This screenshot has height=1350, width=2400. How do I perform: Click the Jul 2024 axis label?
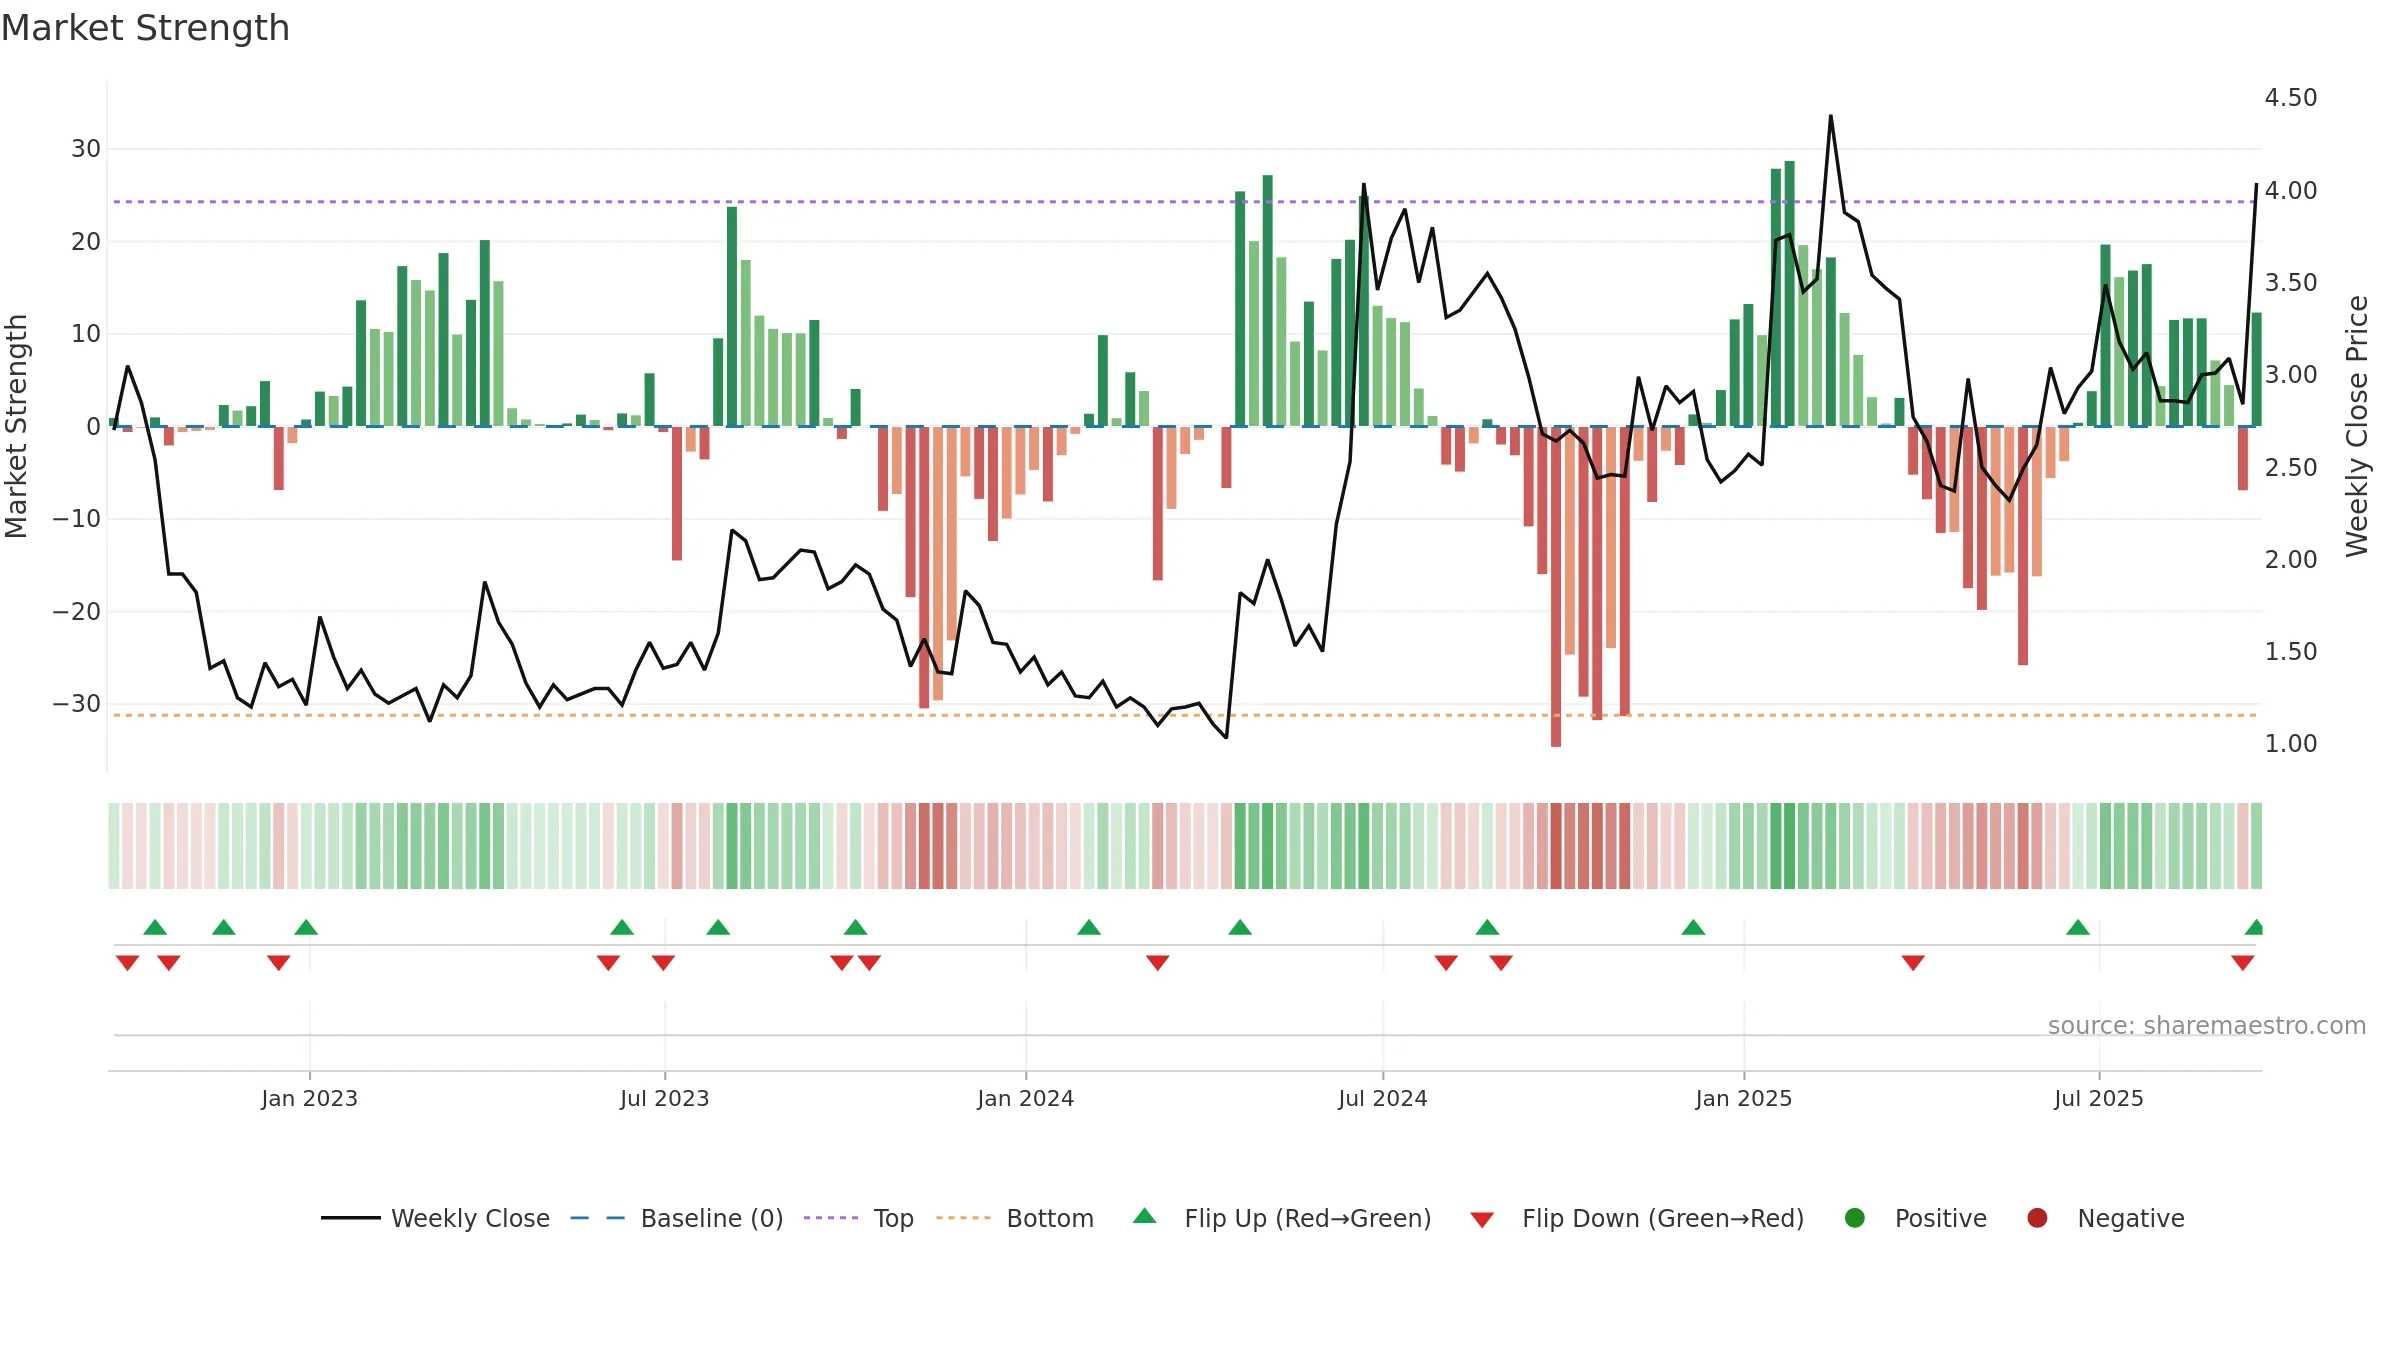[x=1382, y=1098]
